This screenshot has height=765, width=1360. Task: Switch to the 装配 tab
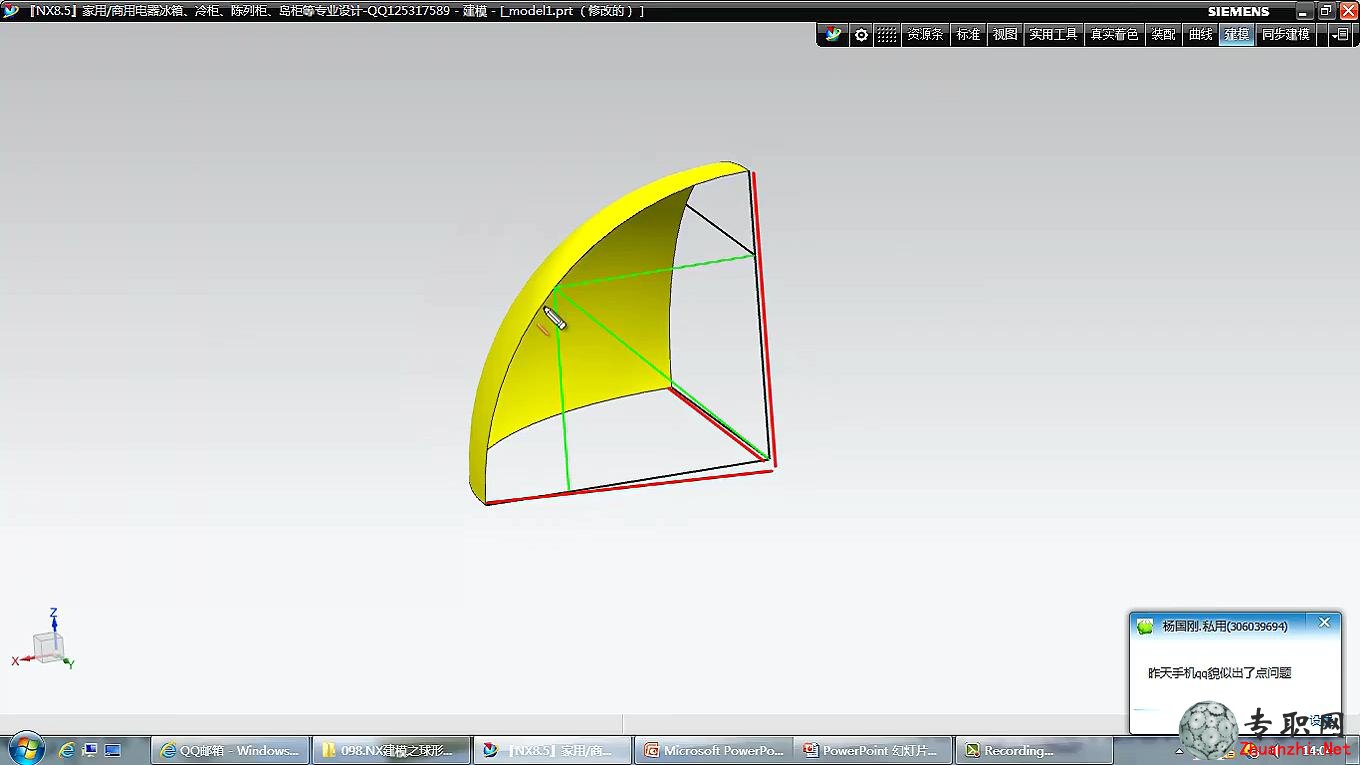pos(1164,35)
